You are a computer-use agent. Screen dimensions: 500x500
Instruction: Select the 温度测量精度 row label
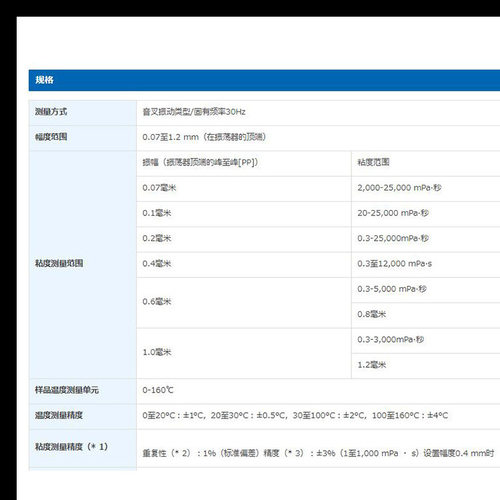coord(59,415)
